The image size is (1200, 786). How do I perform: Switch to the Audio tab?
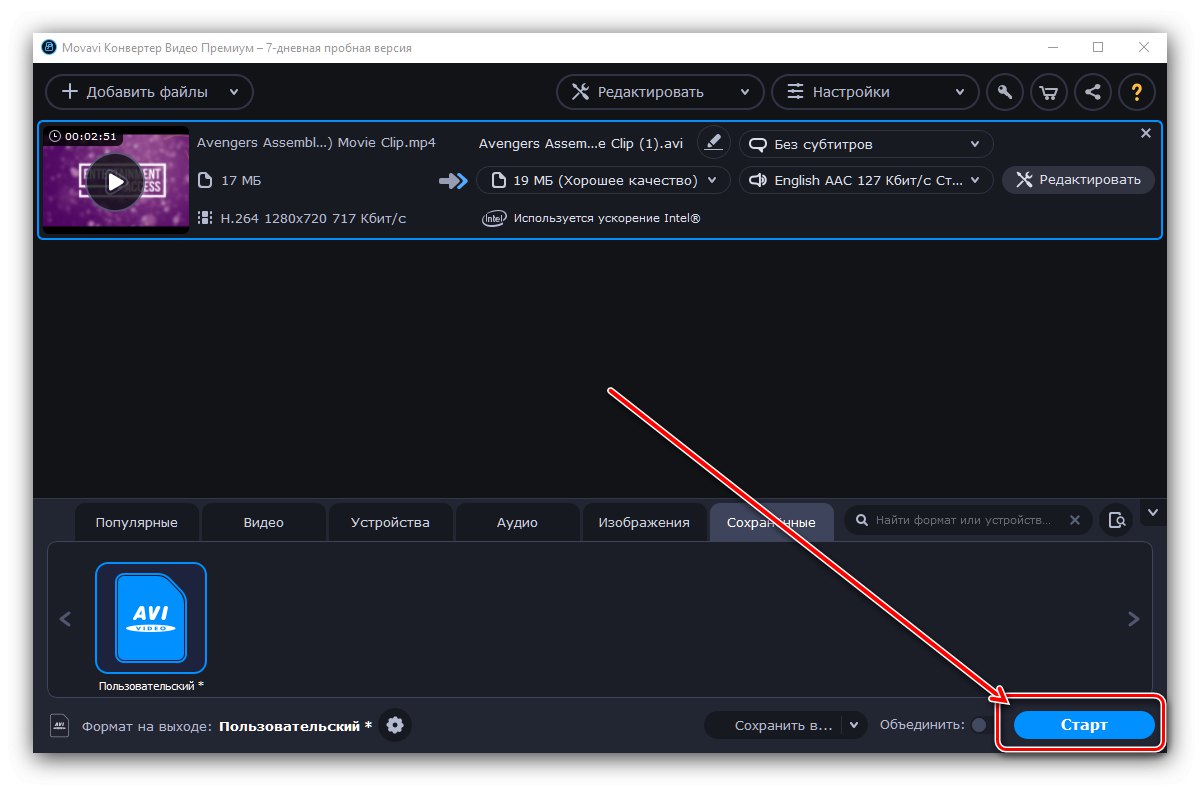517,522
